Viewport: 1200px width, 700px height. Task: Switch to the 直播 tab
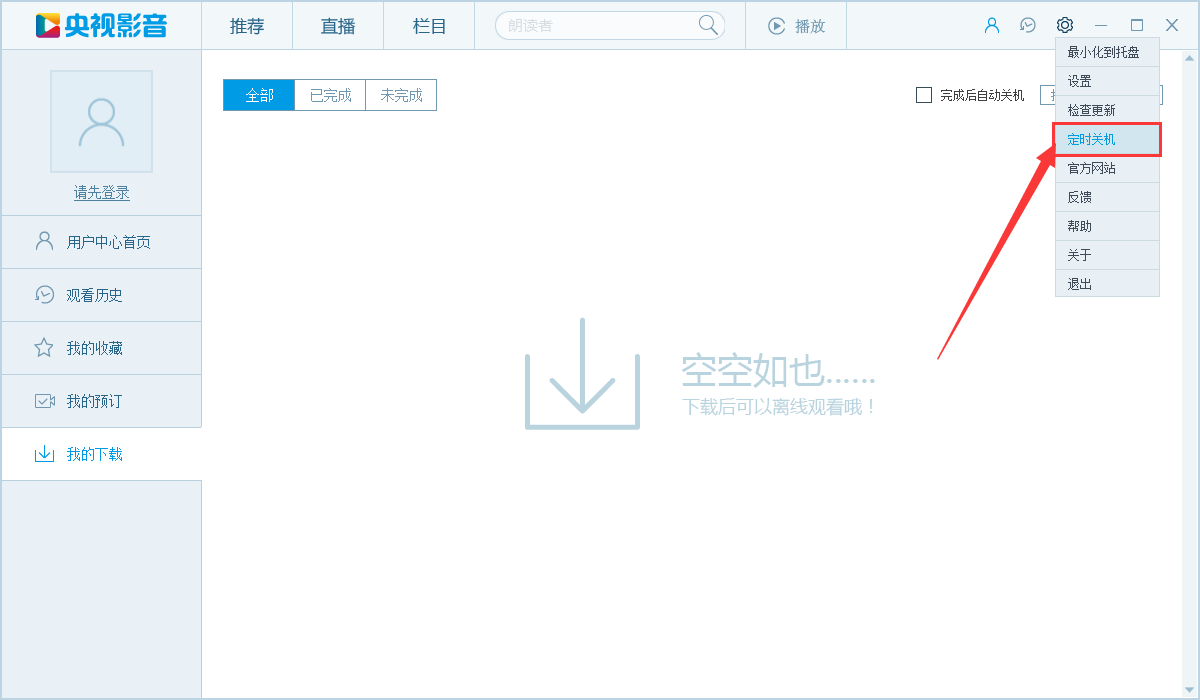337,26
